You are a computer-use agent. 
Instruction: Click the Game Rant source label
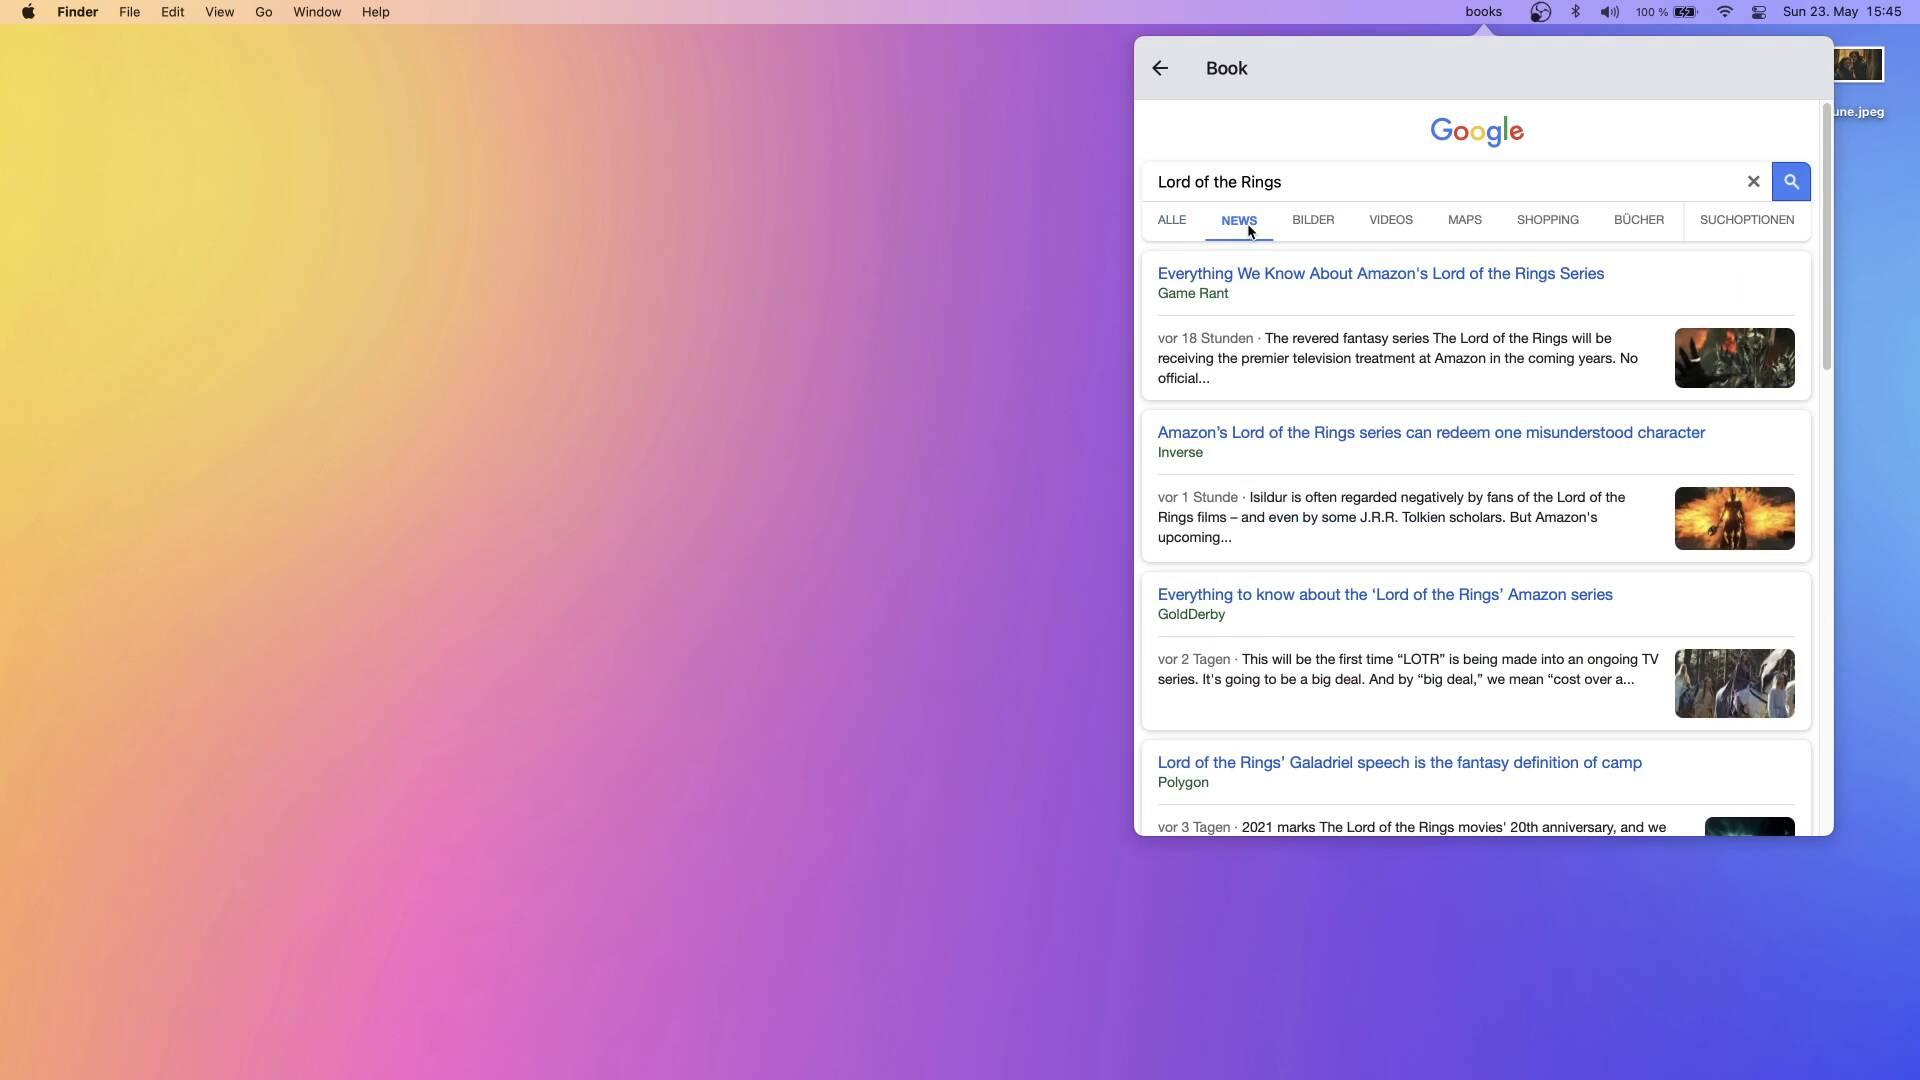pyautogui.click(x=1193, y=294)
